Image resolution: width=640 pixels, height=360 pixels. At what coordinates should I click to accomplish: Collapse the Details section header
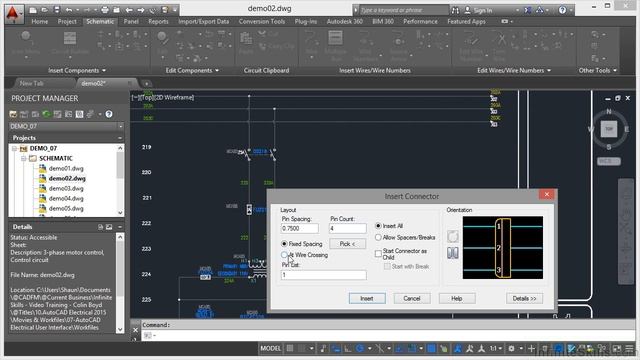pos(120,227)
